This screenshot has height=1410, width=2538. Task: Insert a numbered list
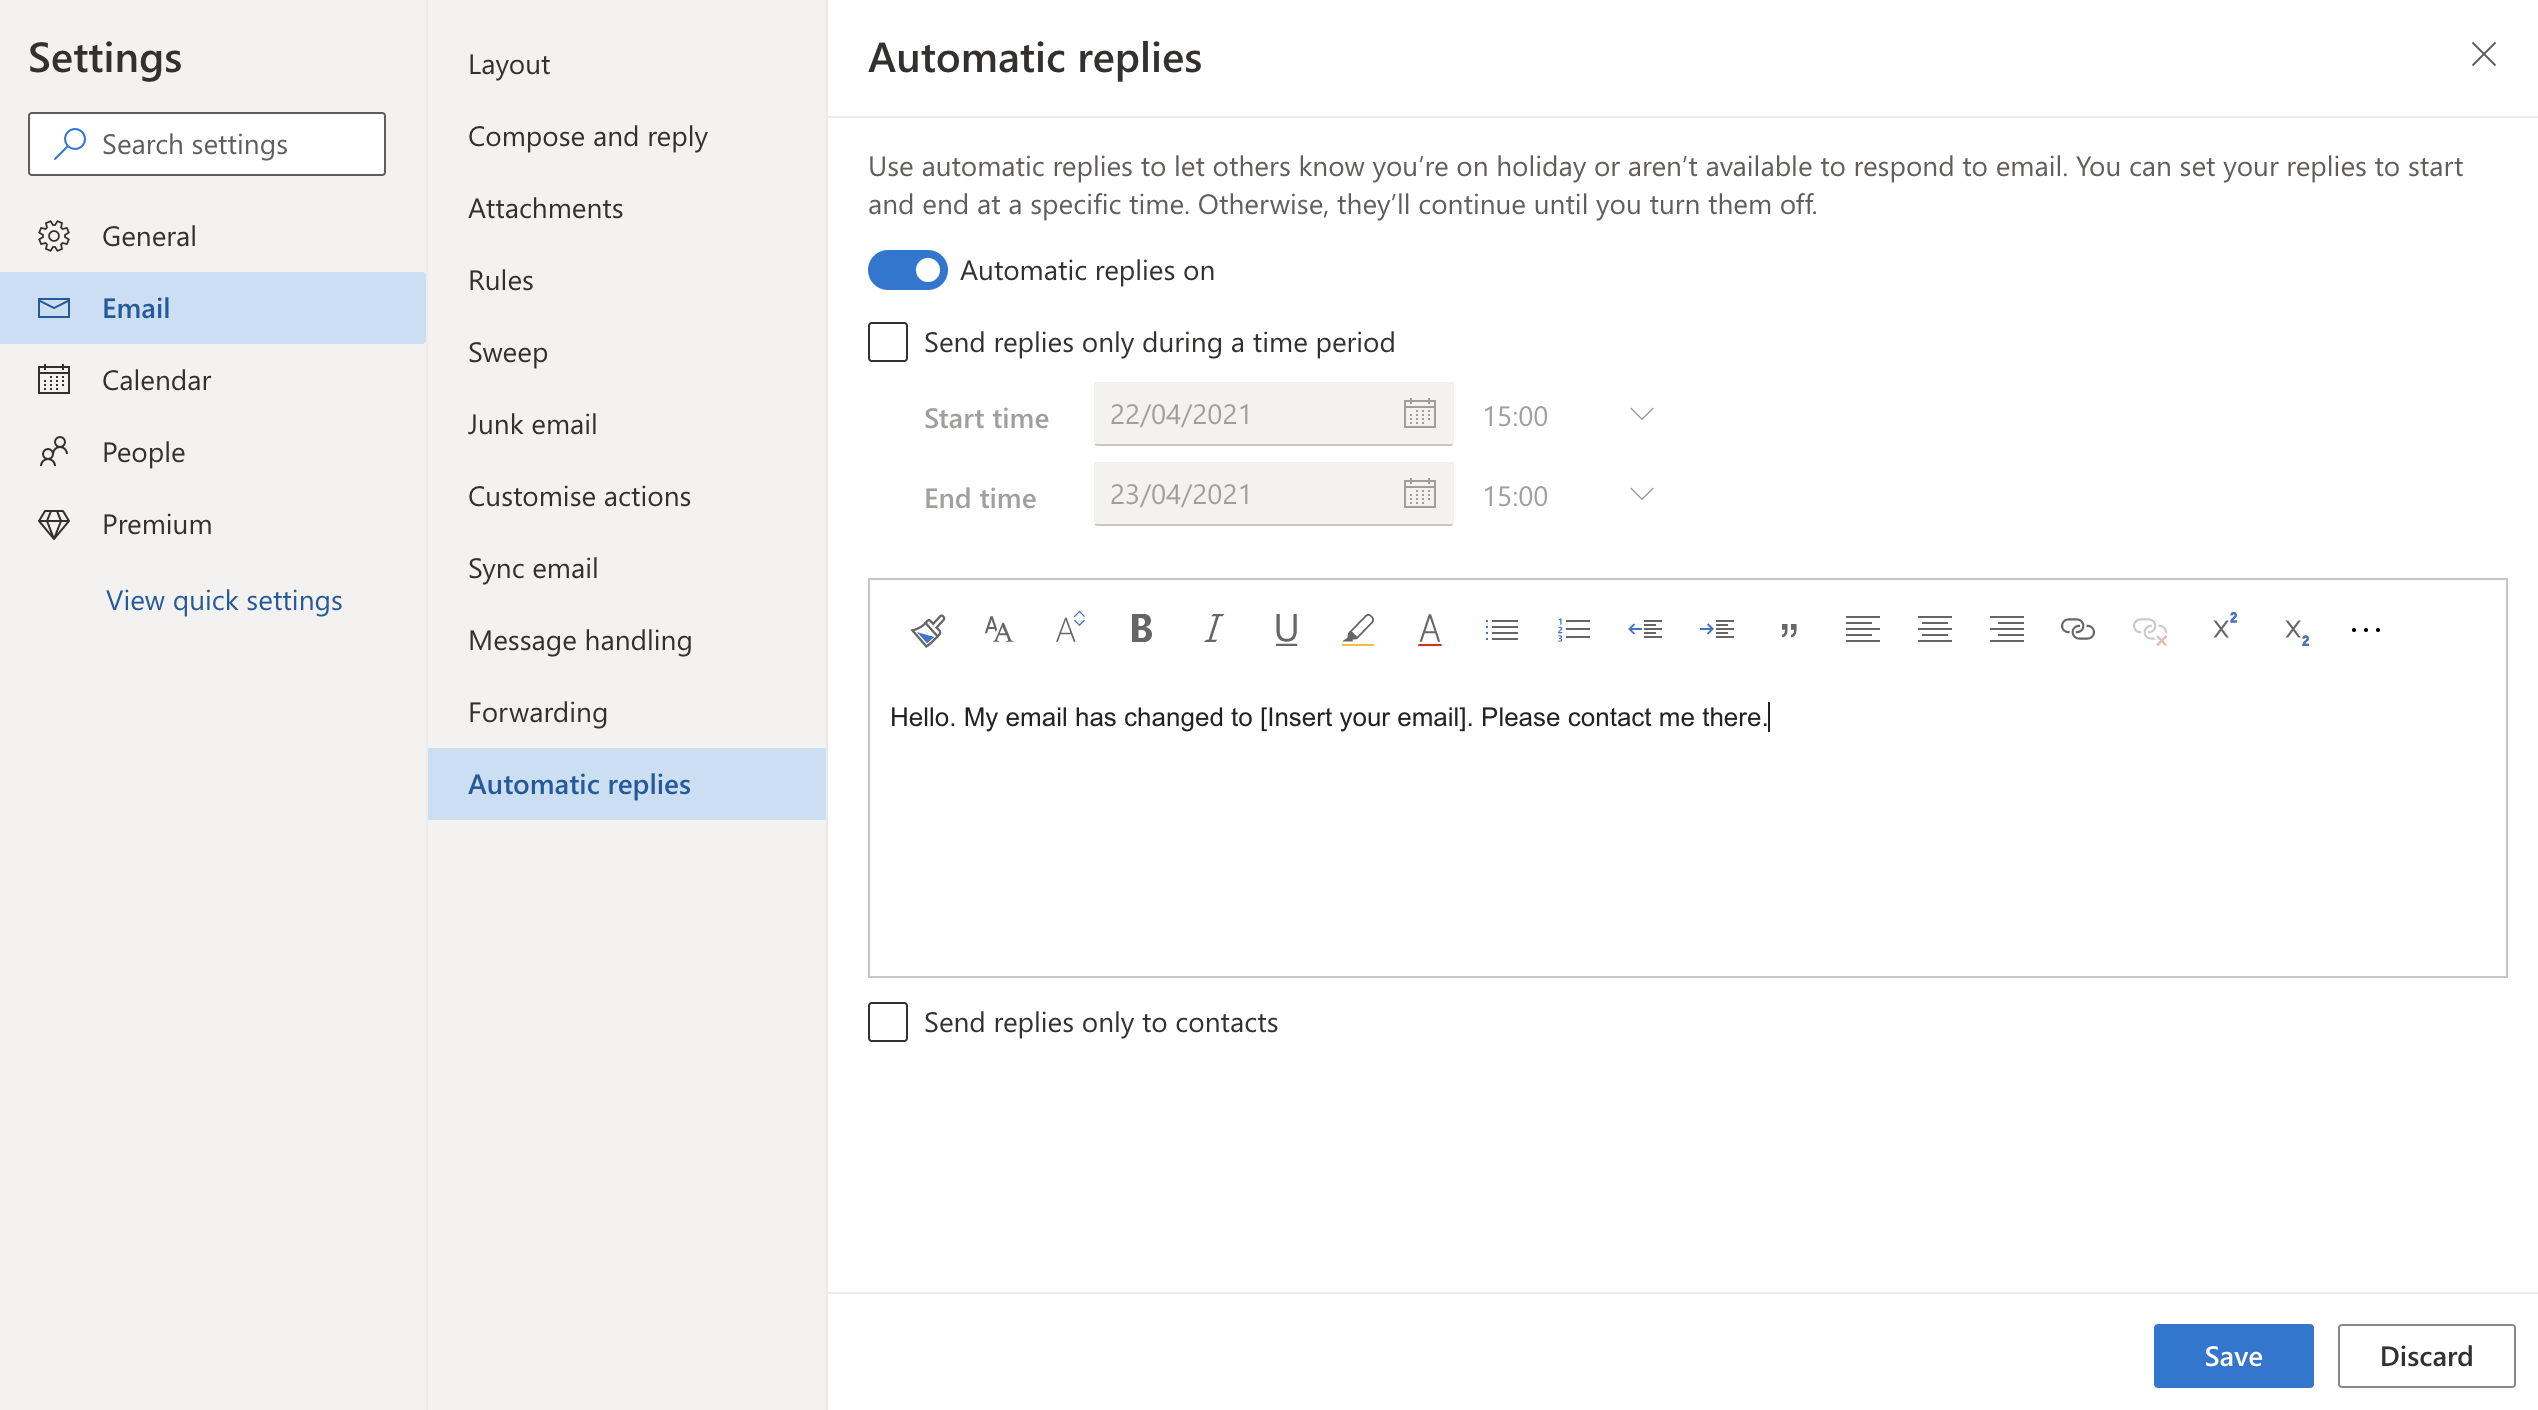click(1574, 630)
